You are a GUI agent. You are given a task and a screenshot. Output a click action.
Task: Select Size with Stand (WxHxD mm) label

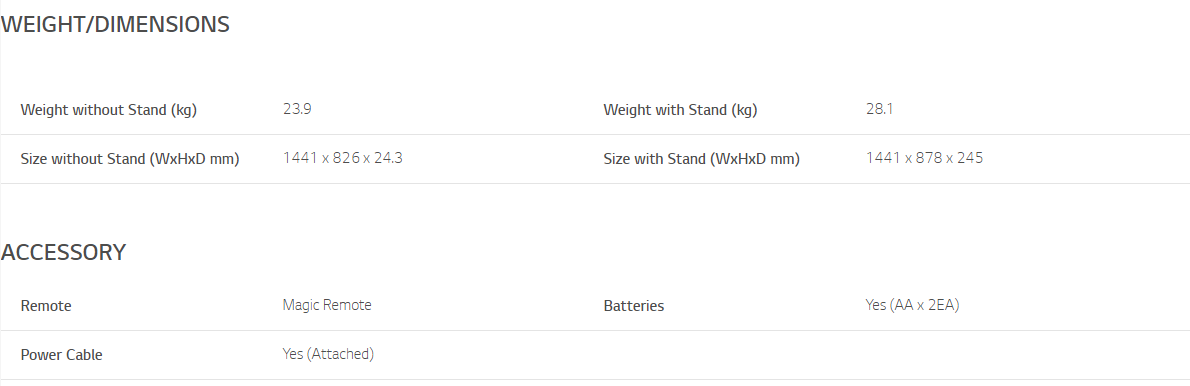(x=701, y=159)
